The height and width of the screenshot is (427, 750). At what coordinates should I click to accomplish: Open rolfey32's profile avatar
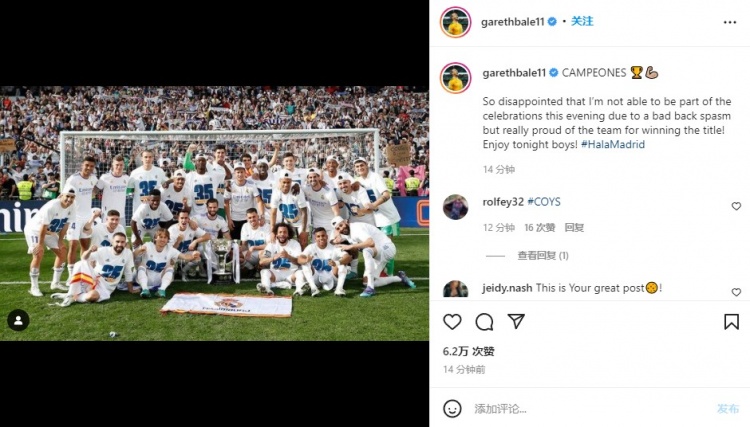455,207
